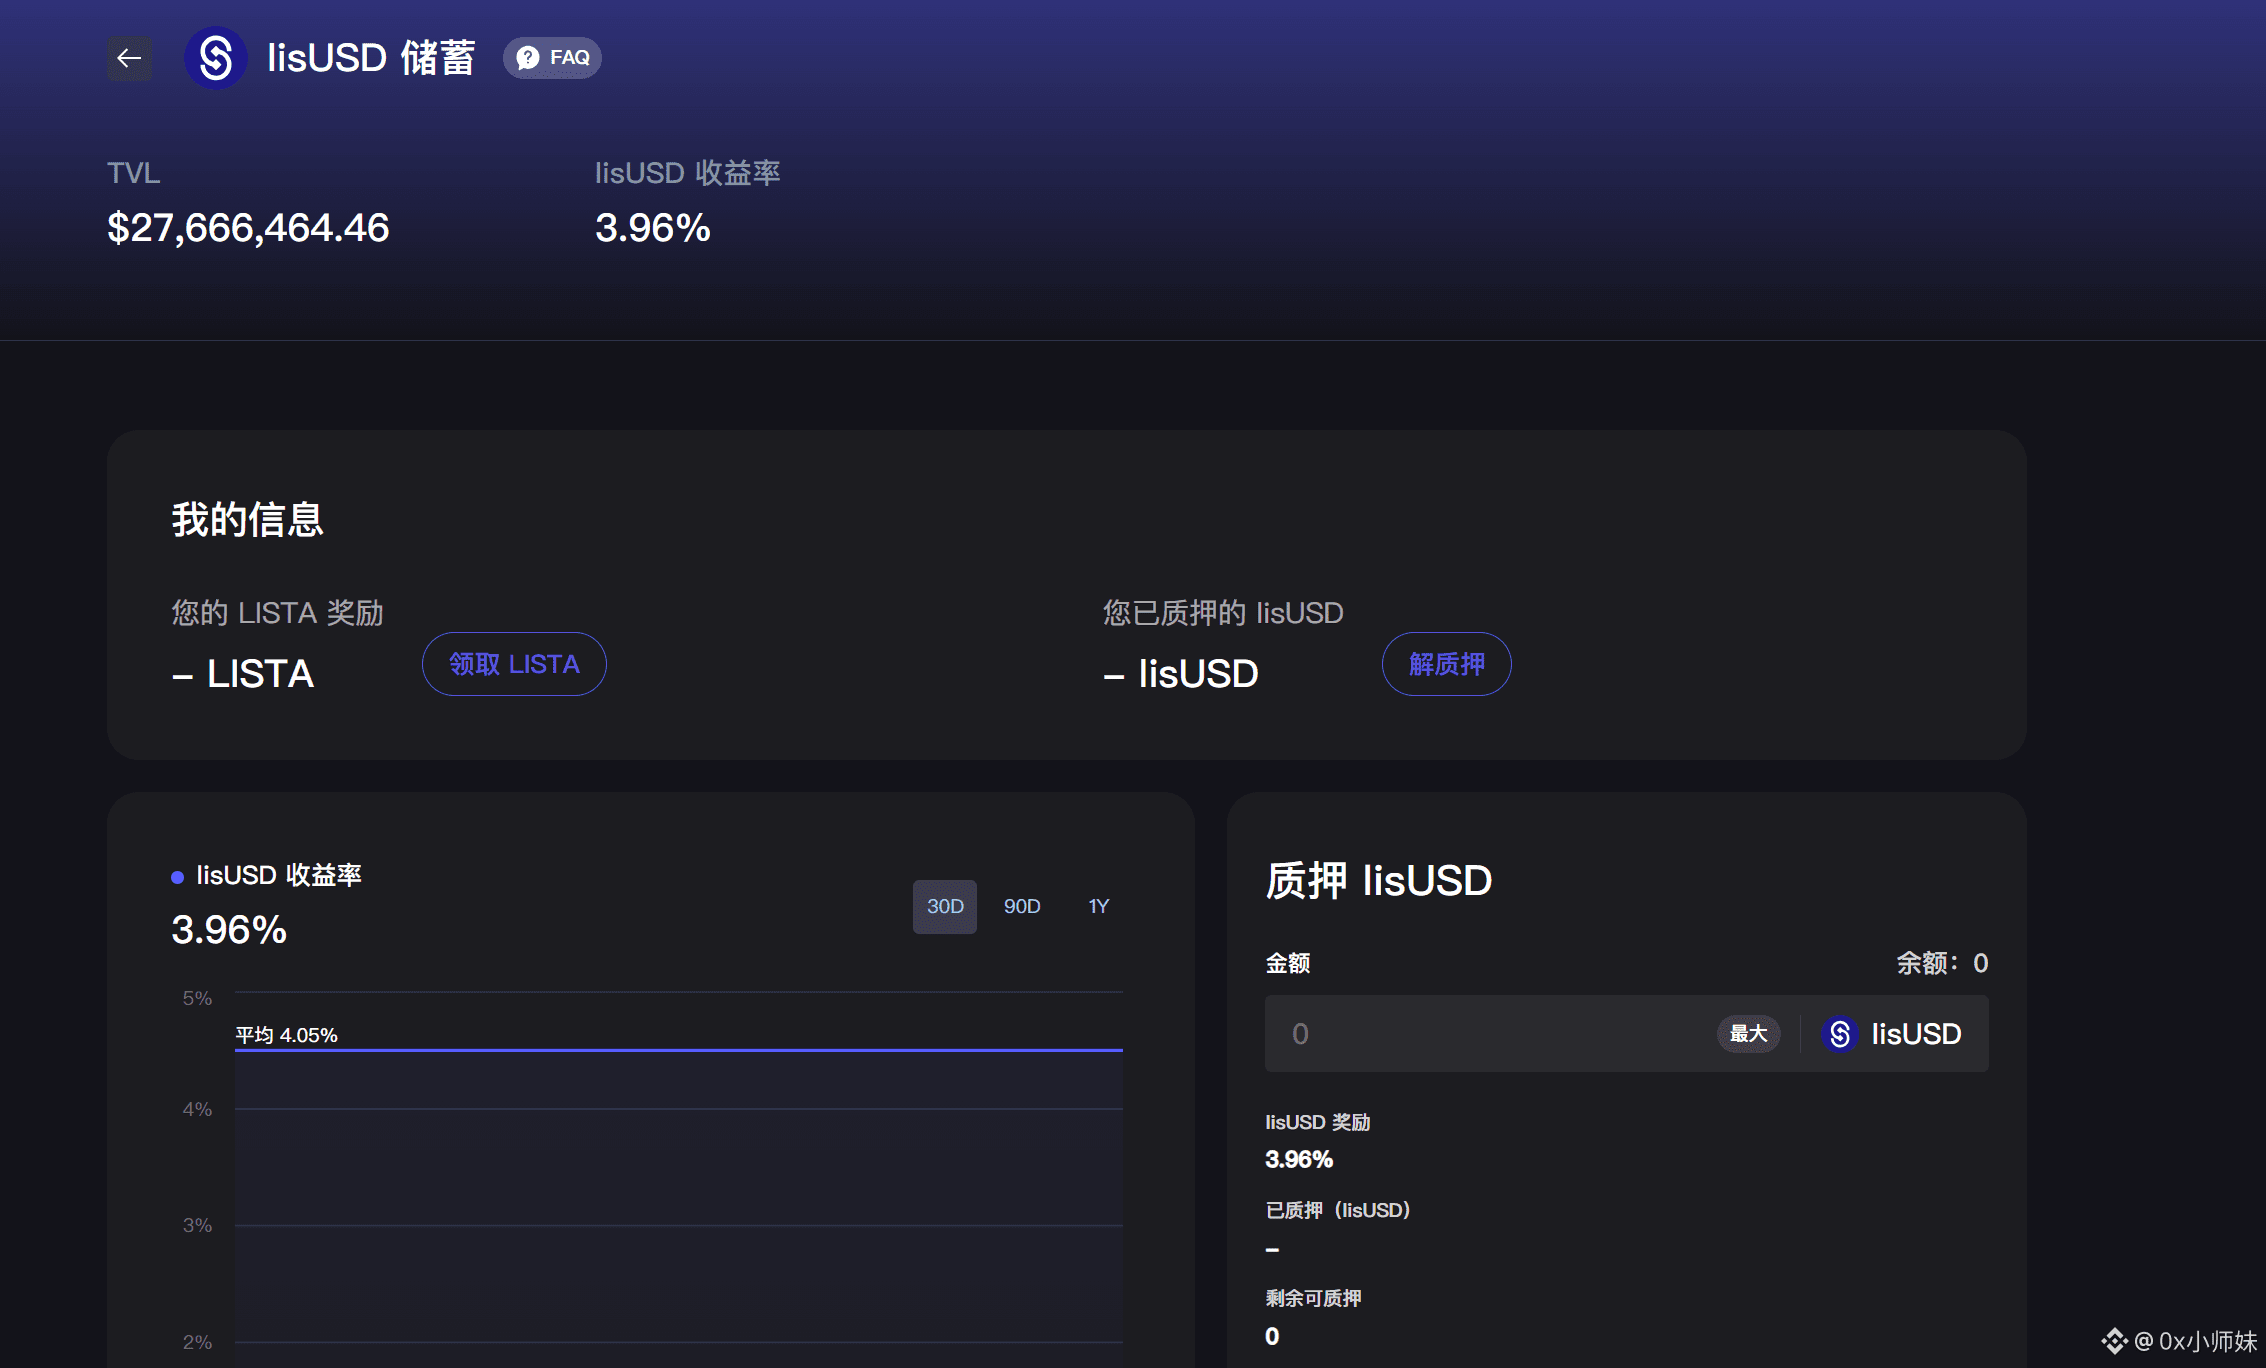Click the 平均 4.05% average line label
This screenshot has width=2266, height=1368.
[x=286, y=1035]
